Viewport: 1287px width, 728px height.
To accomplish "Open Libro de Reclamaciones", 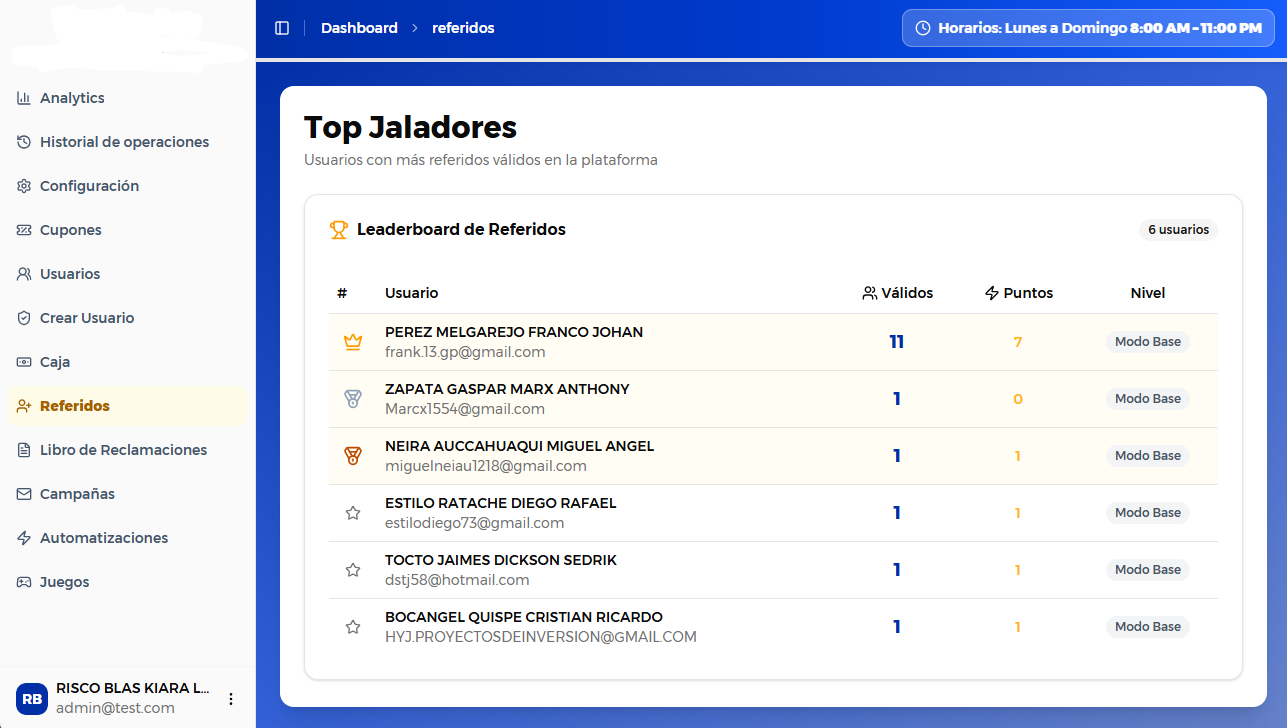I will click(x=128, y=450).
